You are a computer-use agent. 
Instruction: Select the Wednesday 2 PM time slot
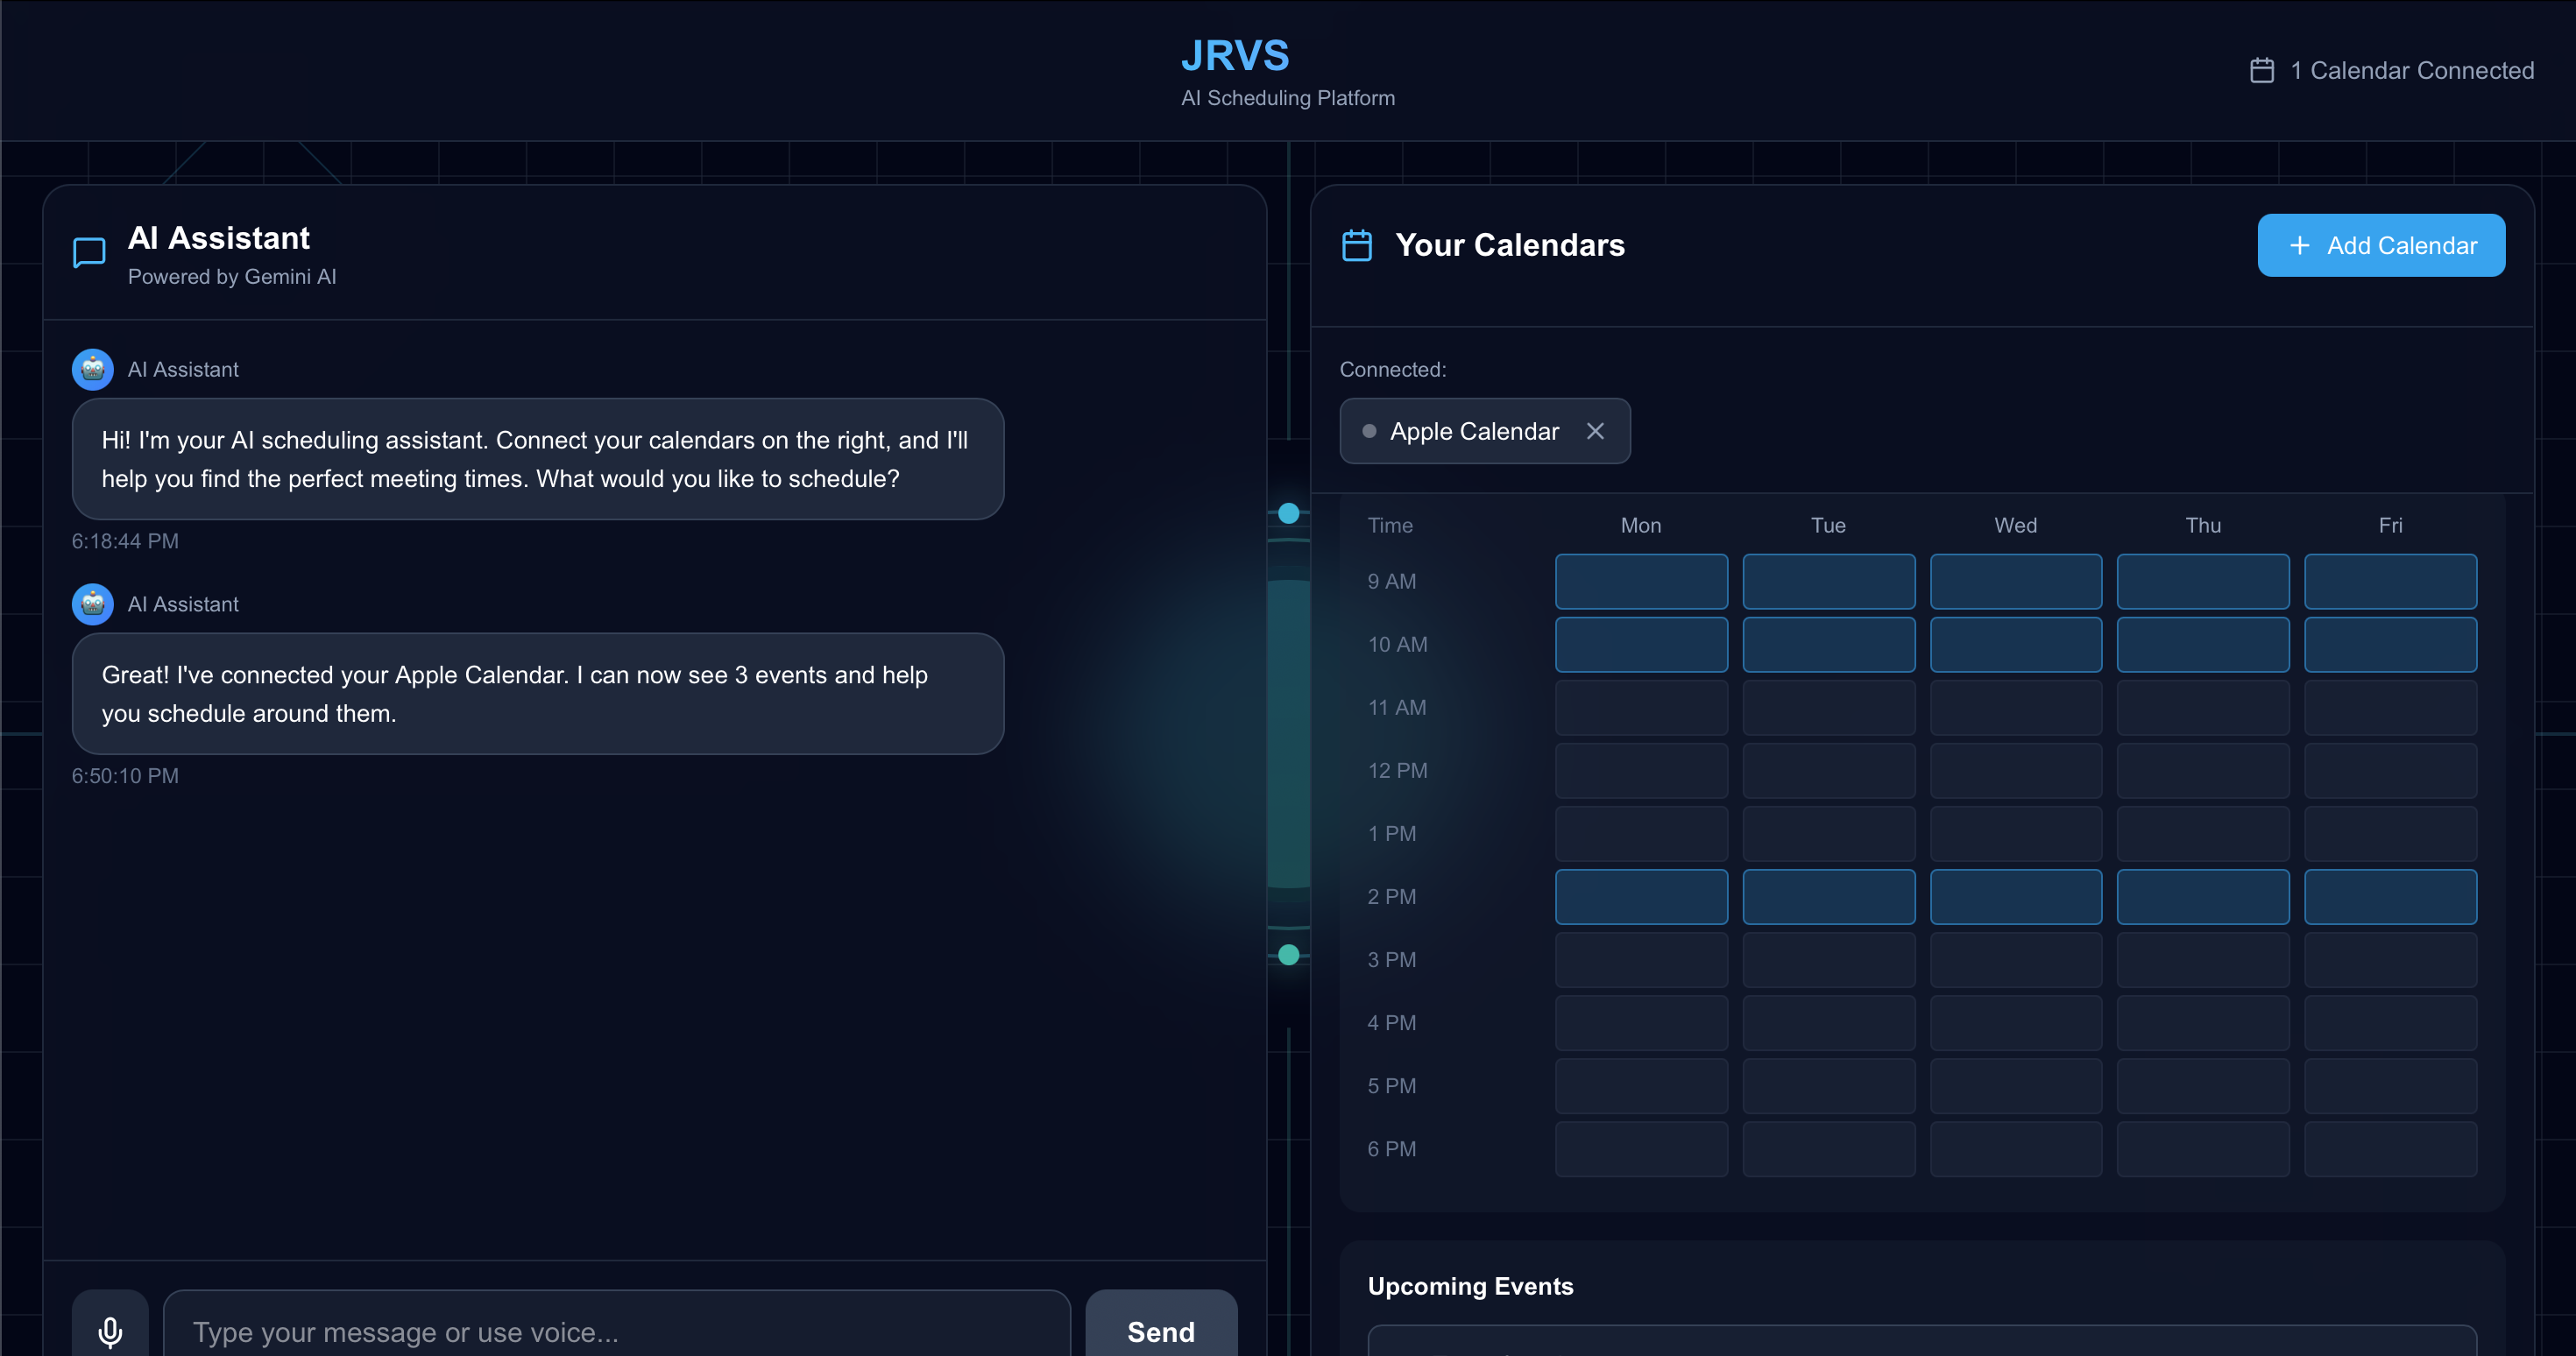(2015, 896)
